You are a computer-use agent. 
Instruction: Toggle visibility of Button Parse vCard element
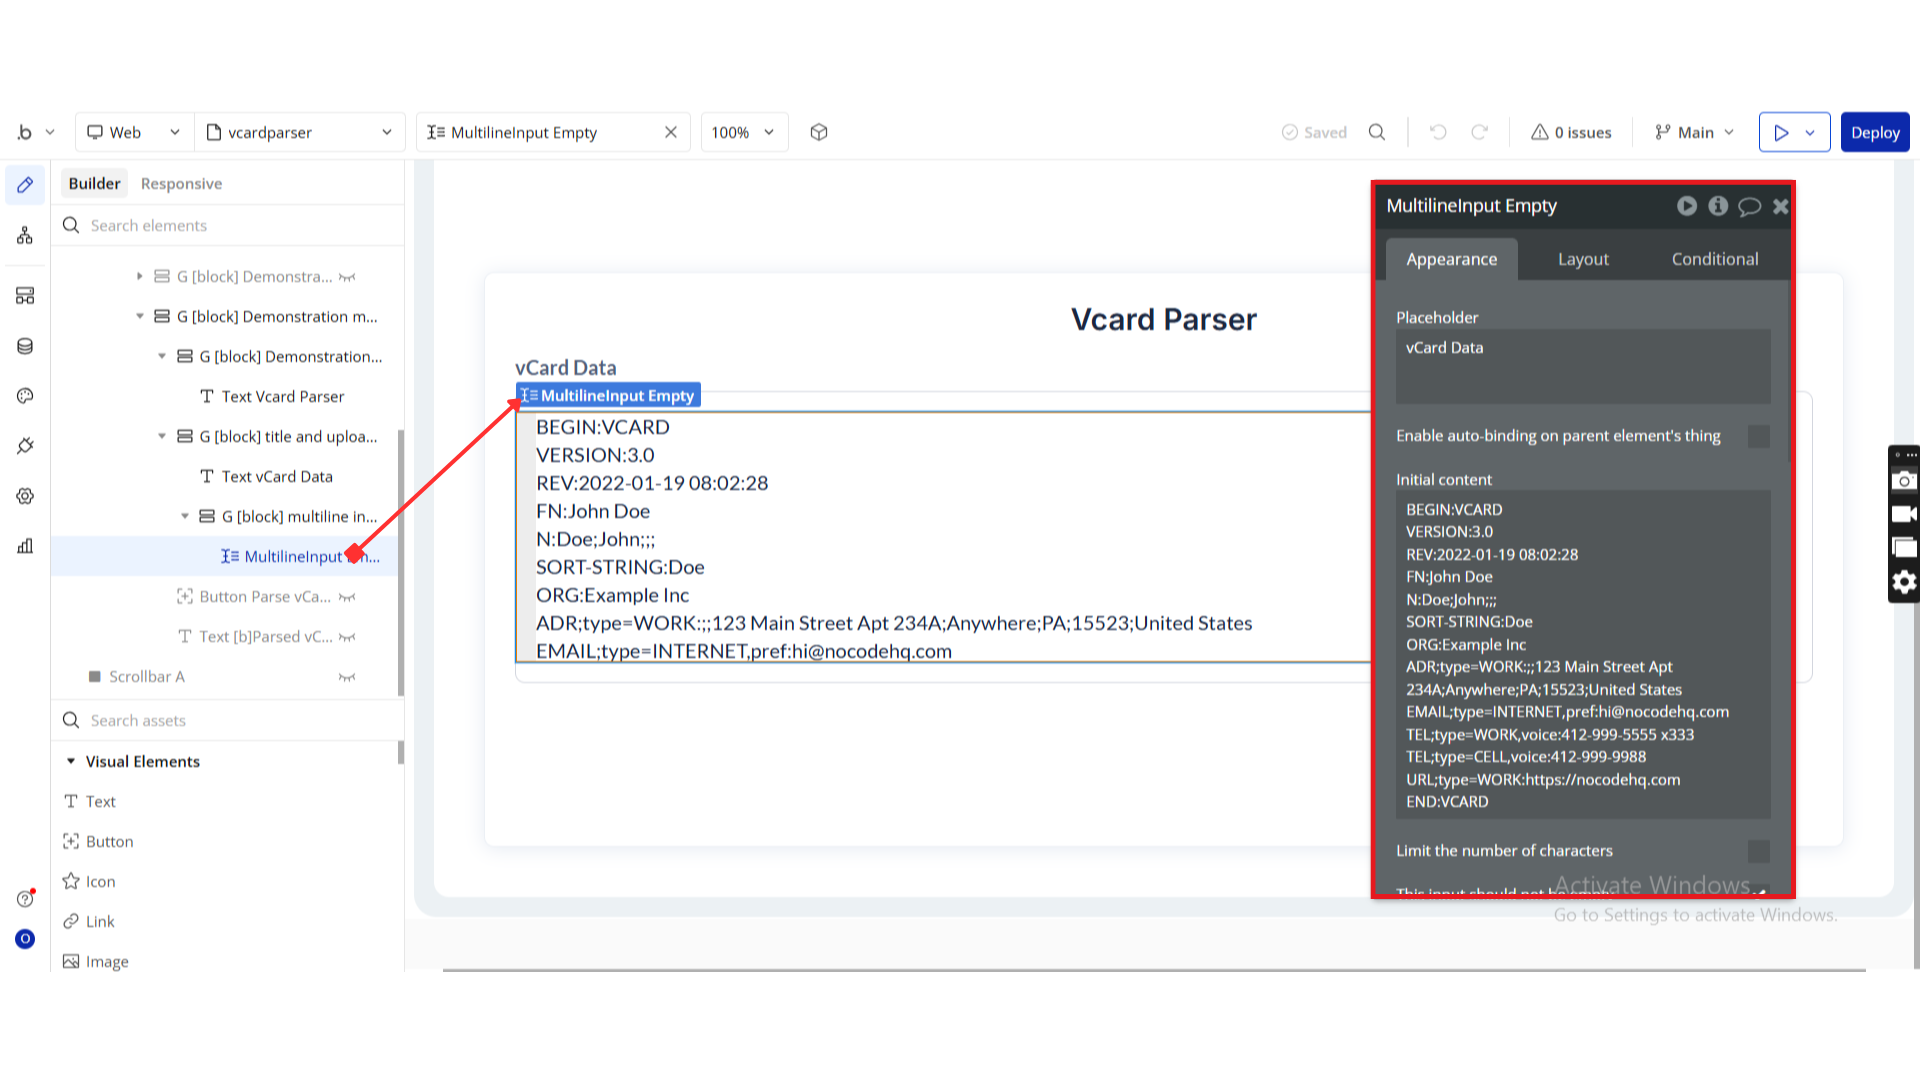pyautogui.click(x=347, y=597)
